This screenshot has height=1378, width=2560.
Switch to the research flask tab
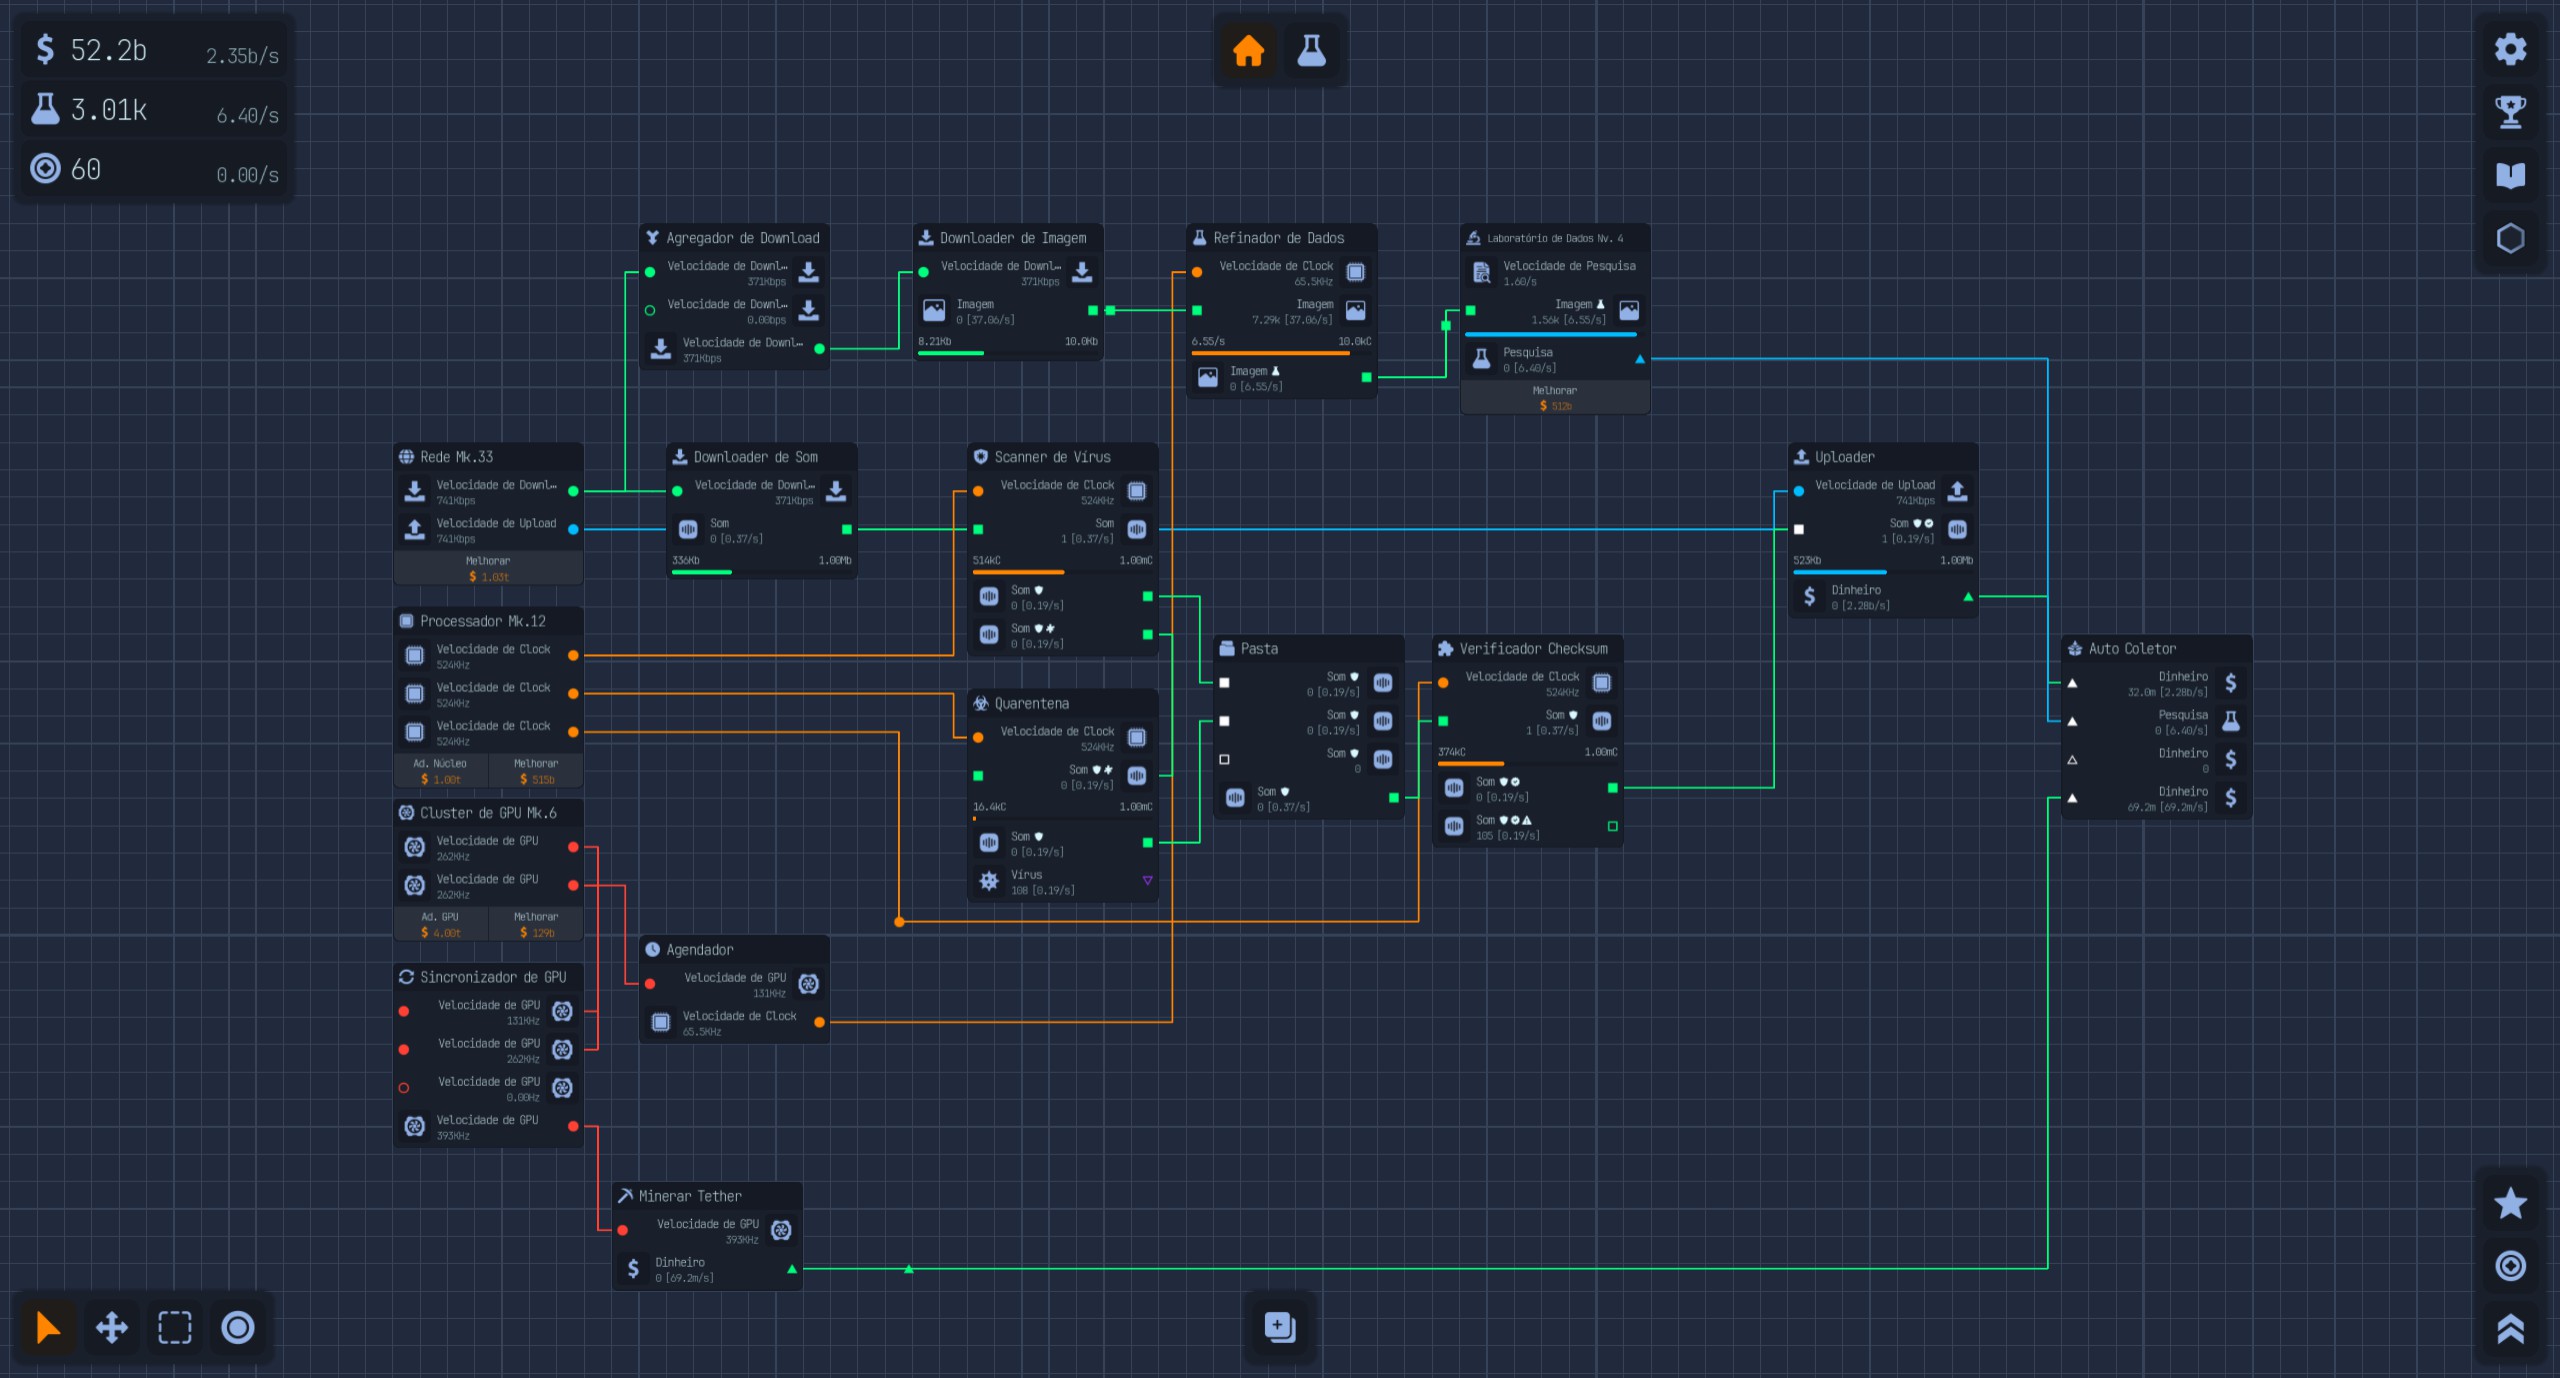point(1311,50)
